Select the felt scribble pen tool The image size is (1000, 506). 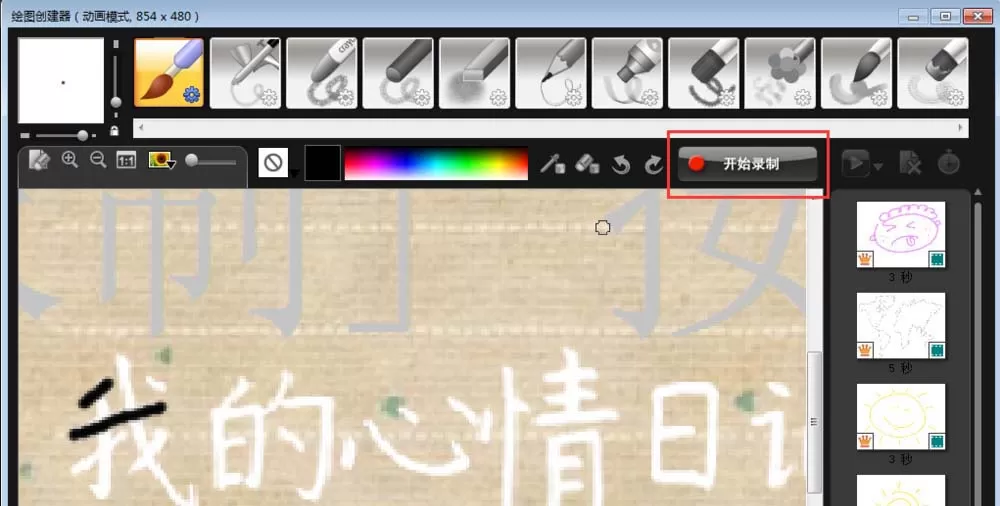[x=703, y=72]
